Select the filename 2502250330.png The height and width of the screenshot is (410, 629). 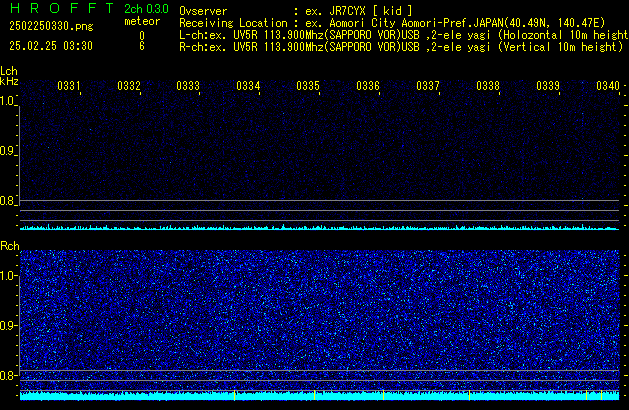pos(51,26)
